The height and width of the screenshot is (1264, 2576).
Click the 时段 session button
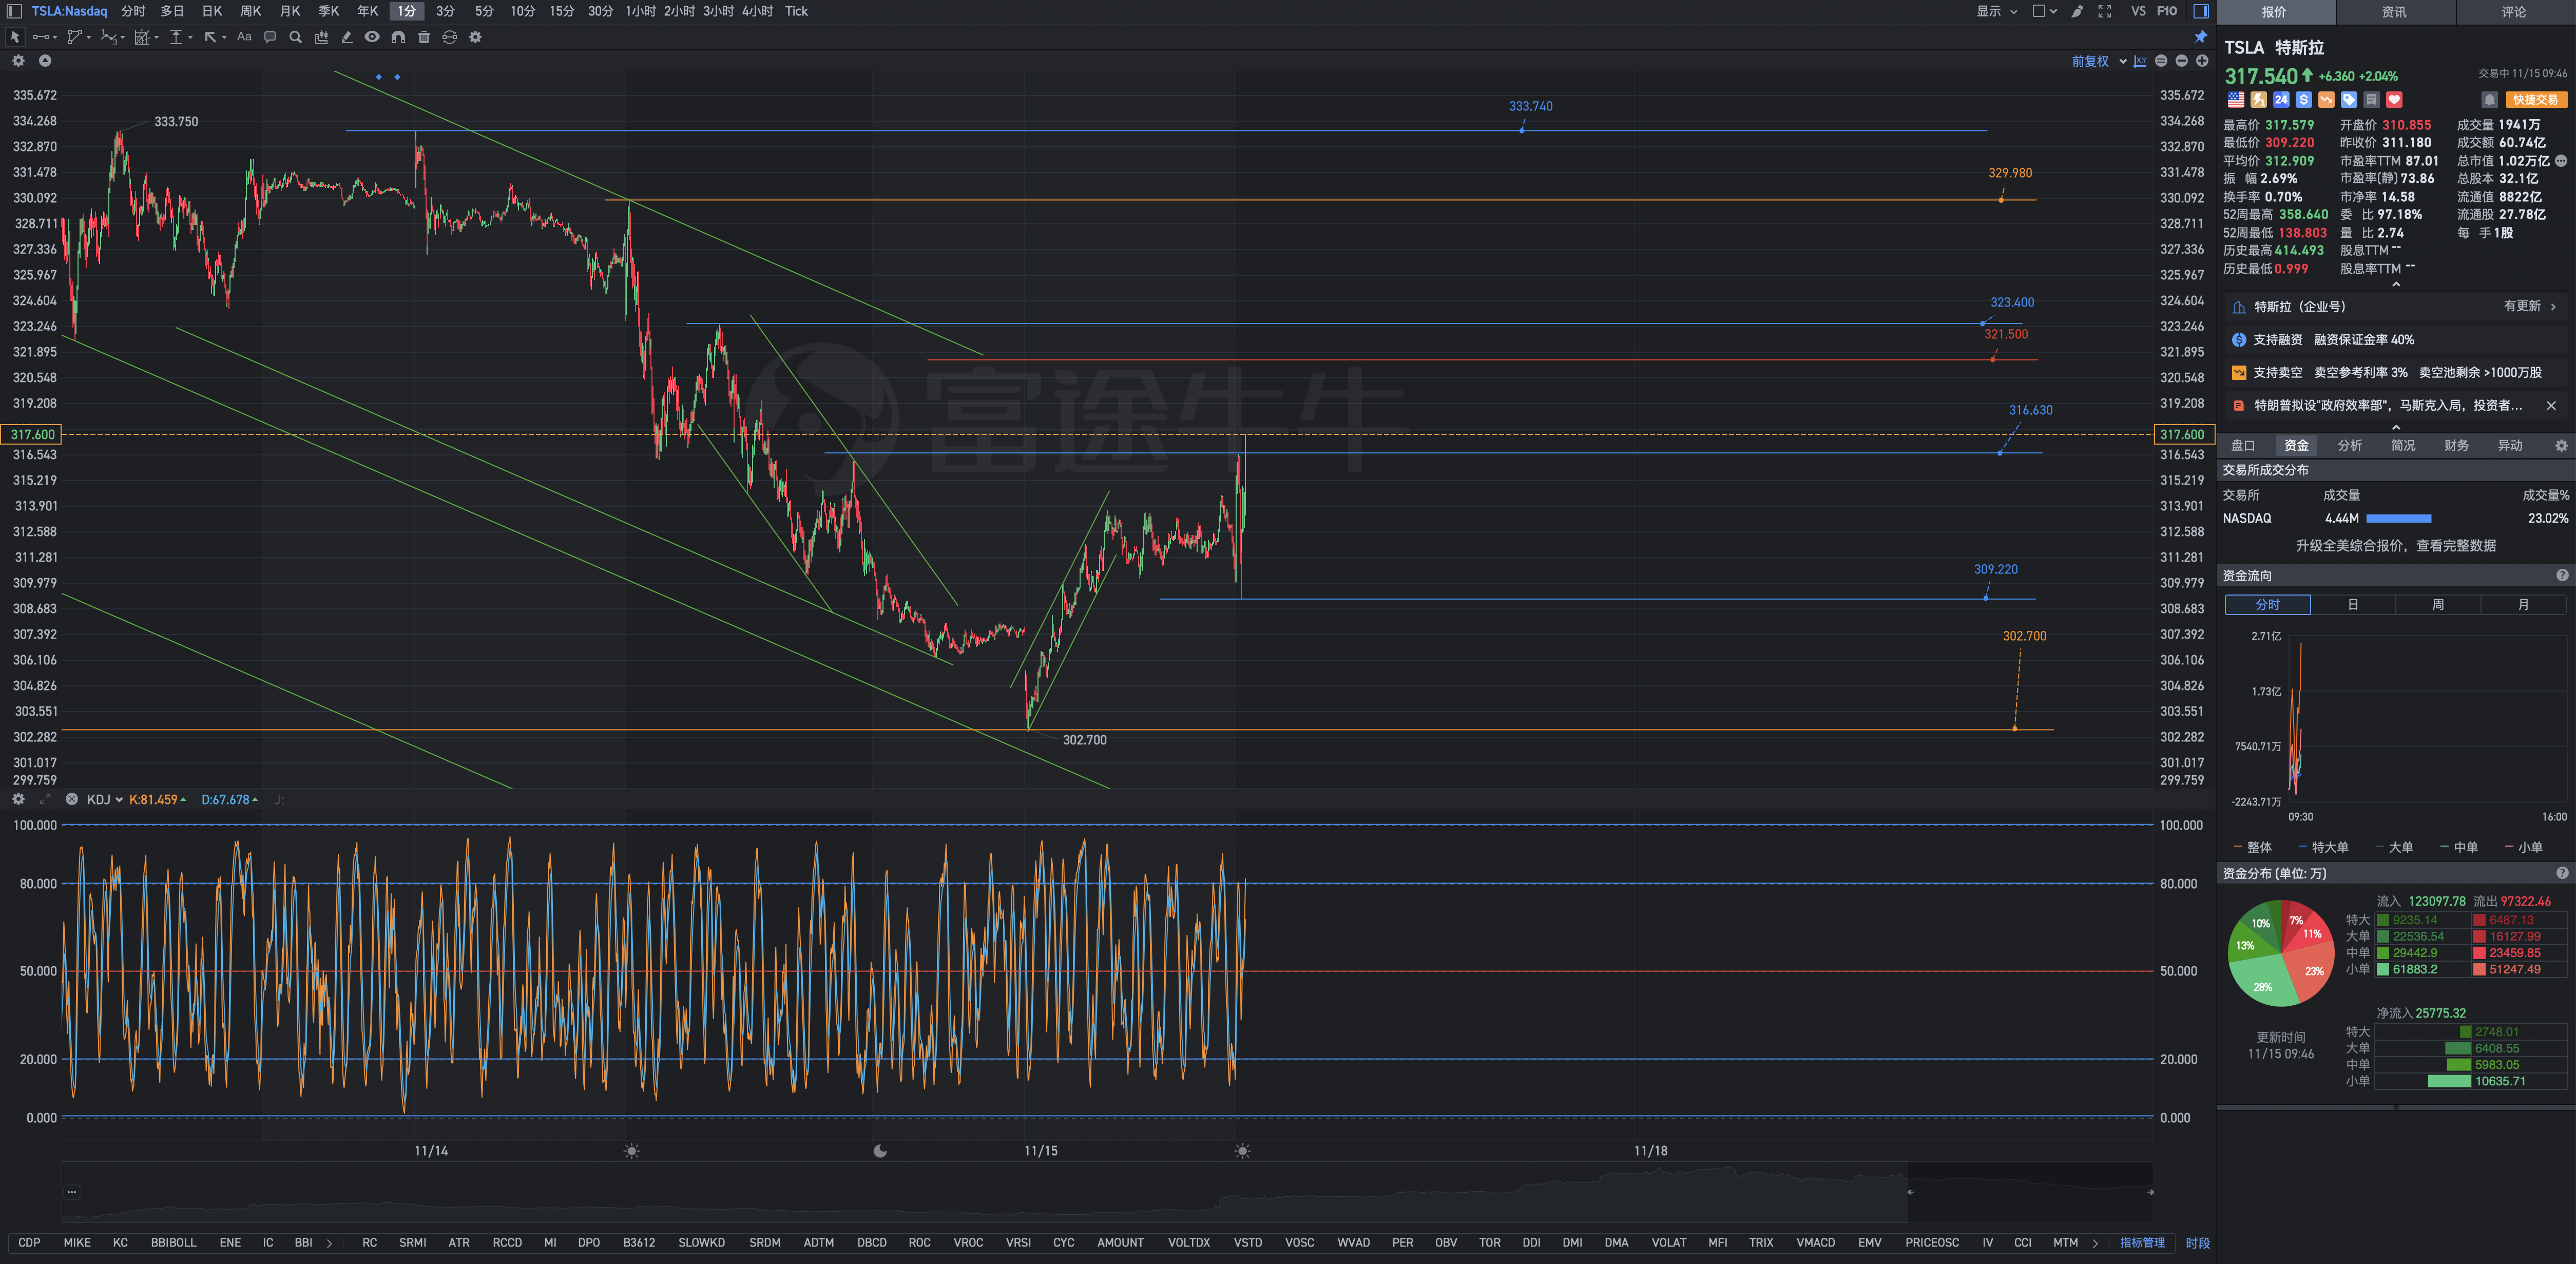point(2197,1242)
